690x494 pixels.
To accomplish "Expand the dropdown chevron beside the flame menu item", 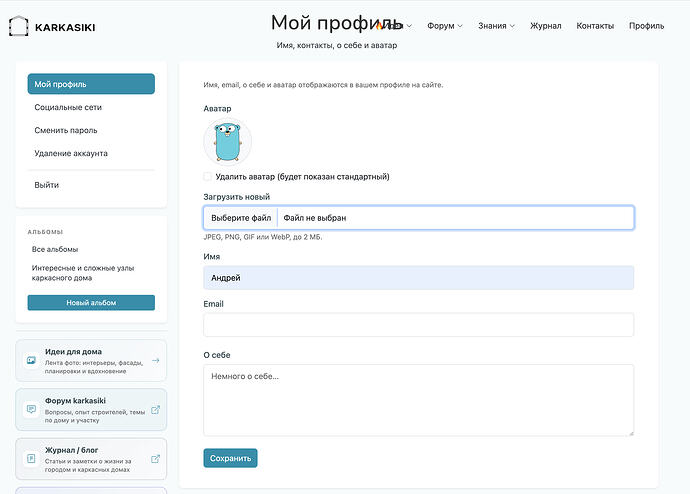I will click(409, 26).
